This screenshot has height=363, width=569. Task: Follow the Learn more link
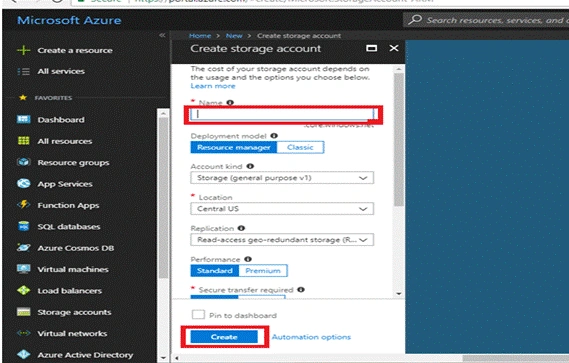tap(213, 86)
